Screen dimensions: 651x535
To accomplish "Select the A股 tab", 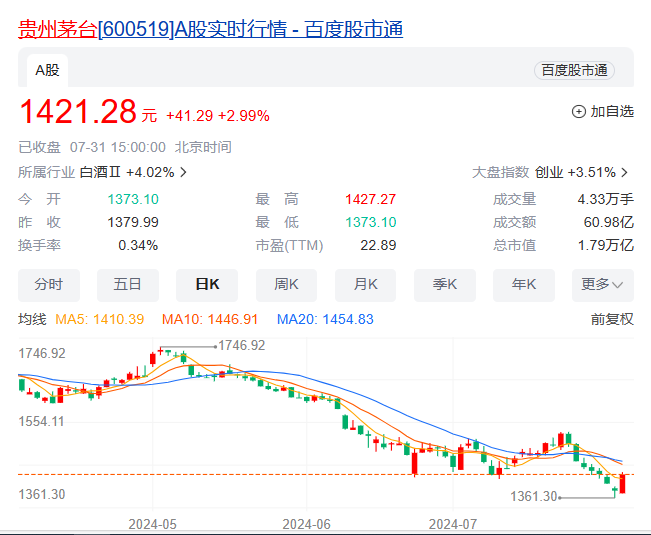I will [x=47, y=70].
